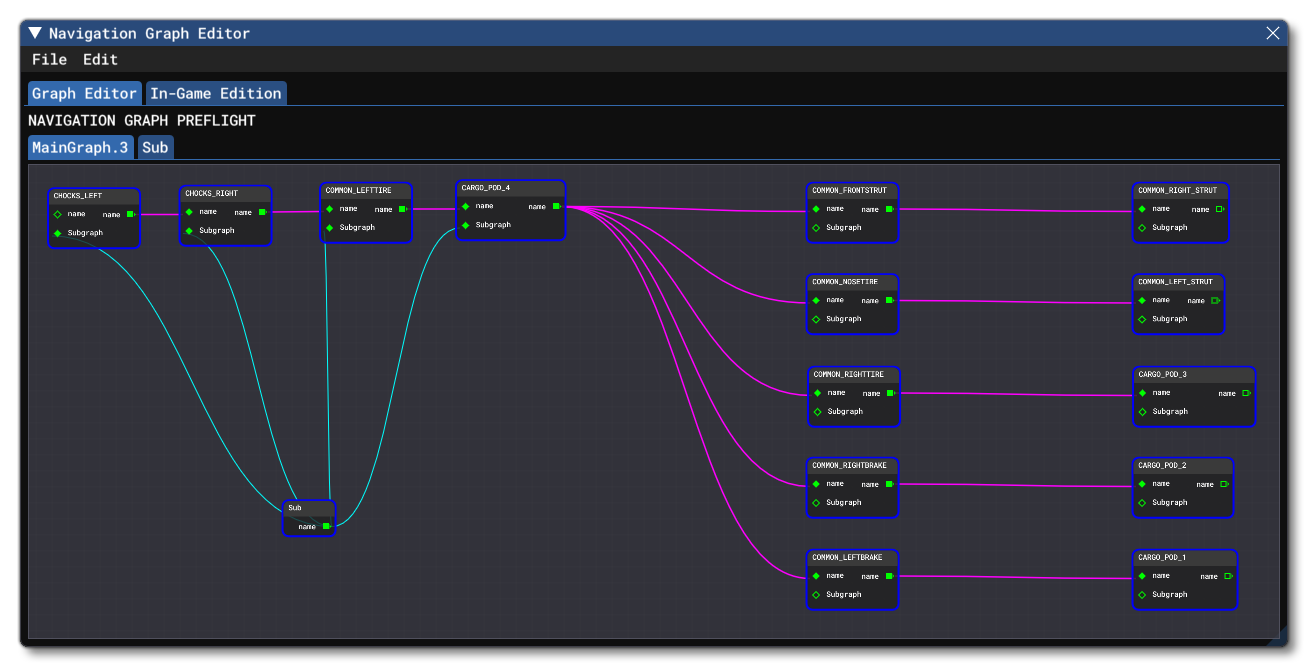The width and height of the screenshot is (1308, 667).
Task: Open the File menu
Action: pos(49,59)
